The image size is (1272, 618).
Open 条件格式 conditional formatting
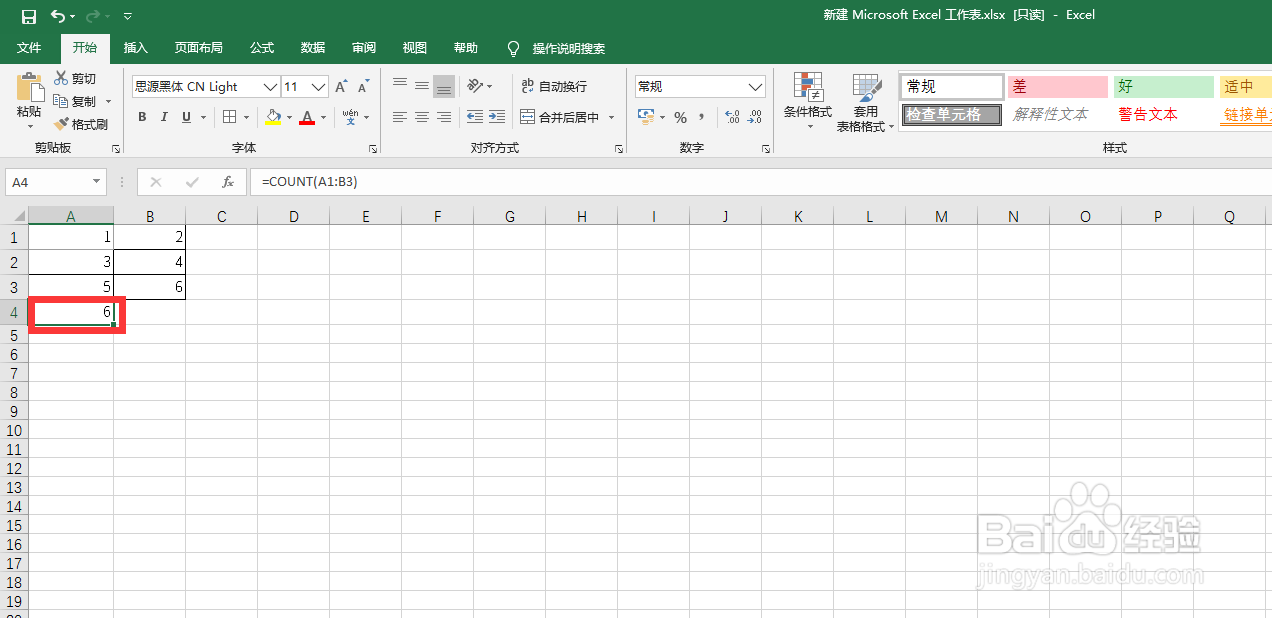click(807, 100)
